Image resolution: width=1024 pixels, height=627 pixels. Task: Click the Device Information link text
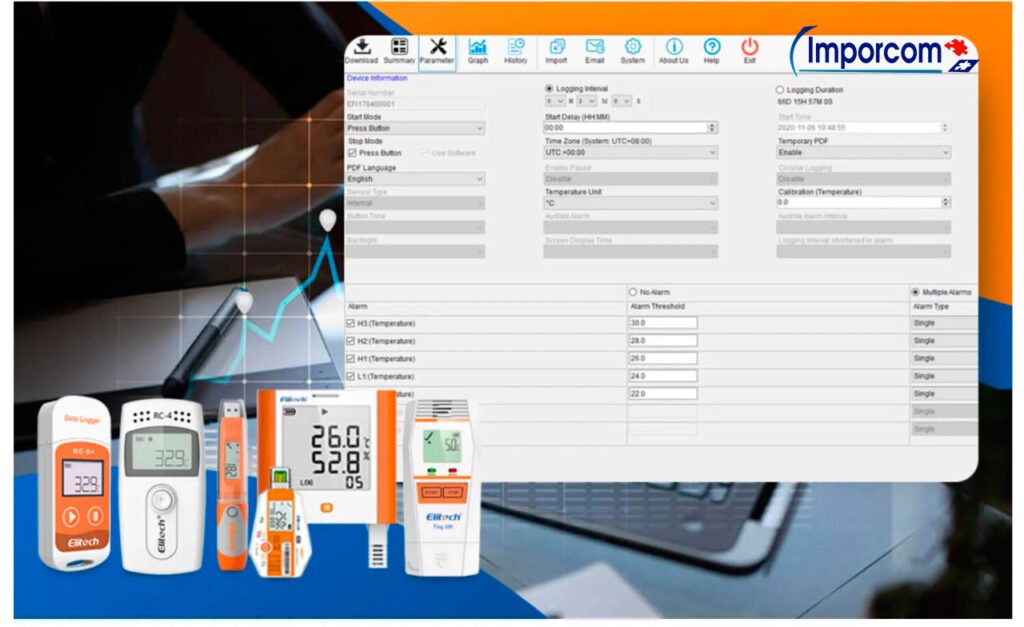point(377,78)
